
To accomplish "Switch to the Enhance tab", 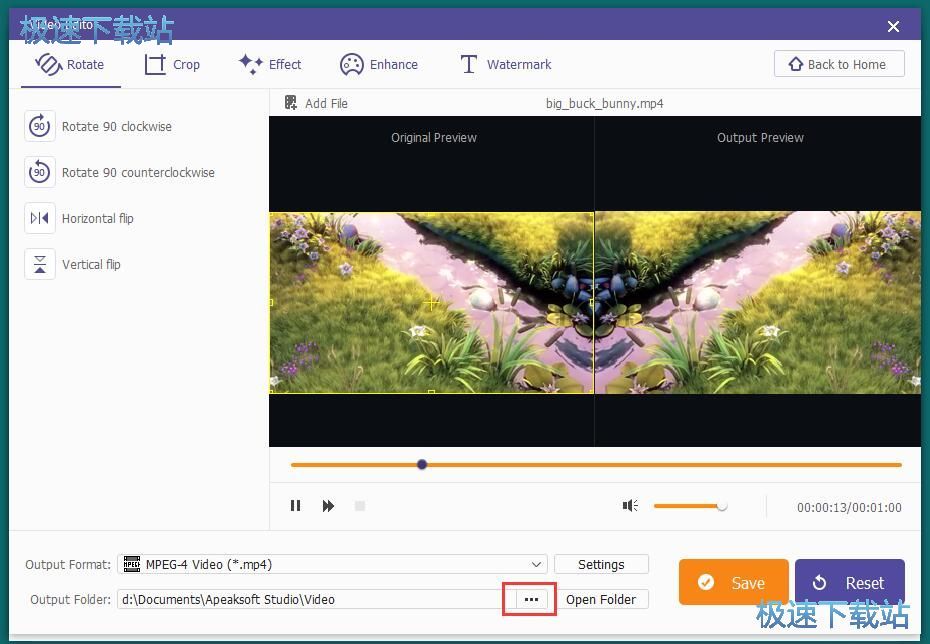I will [x=379, y=65].
